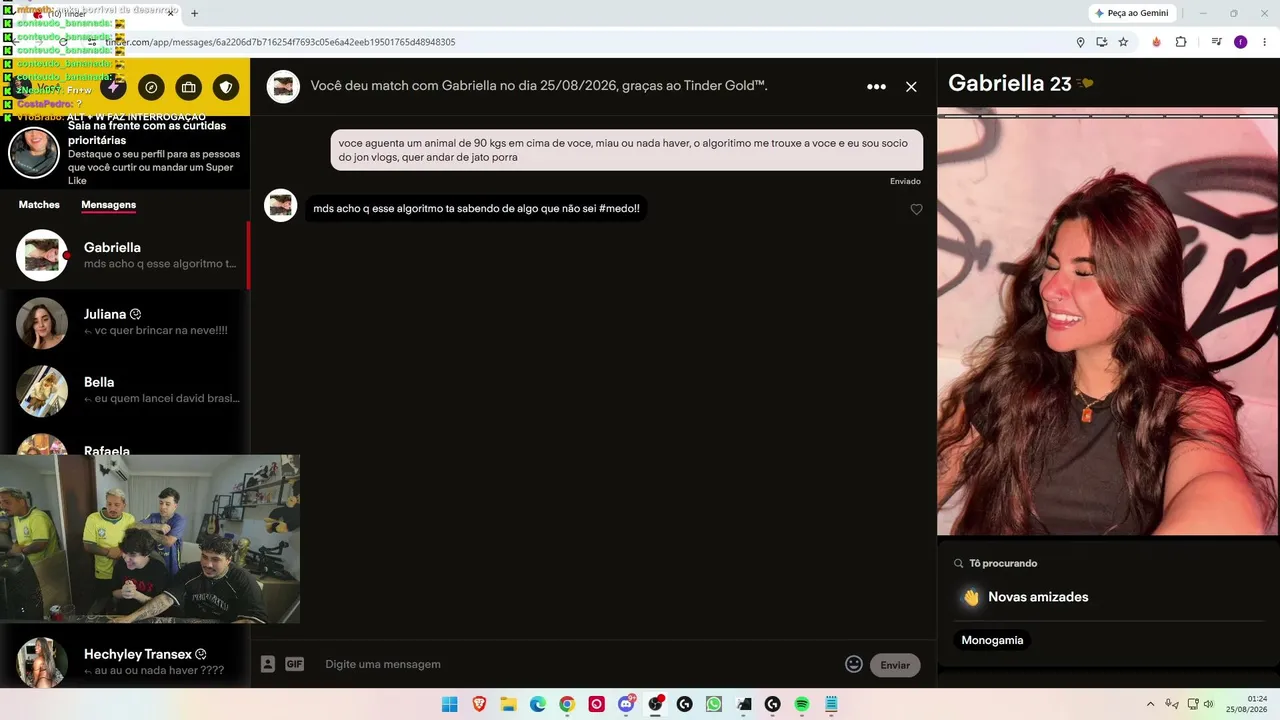The image size is (1280, 720).
Task: Click the Enviar send button
Action: (895, 665)
